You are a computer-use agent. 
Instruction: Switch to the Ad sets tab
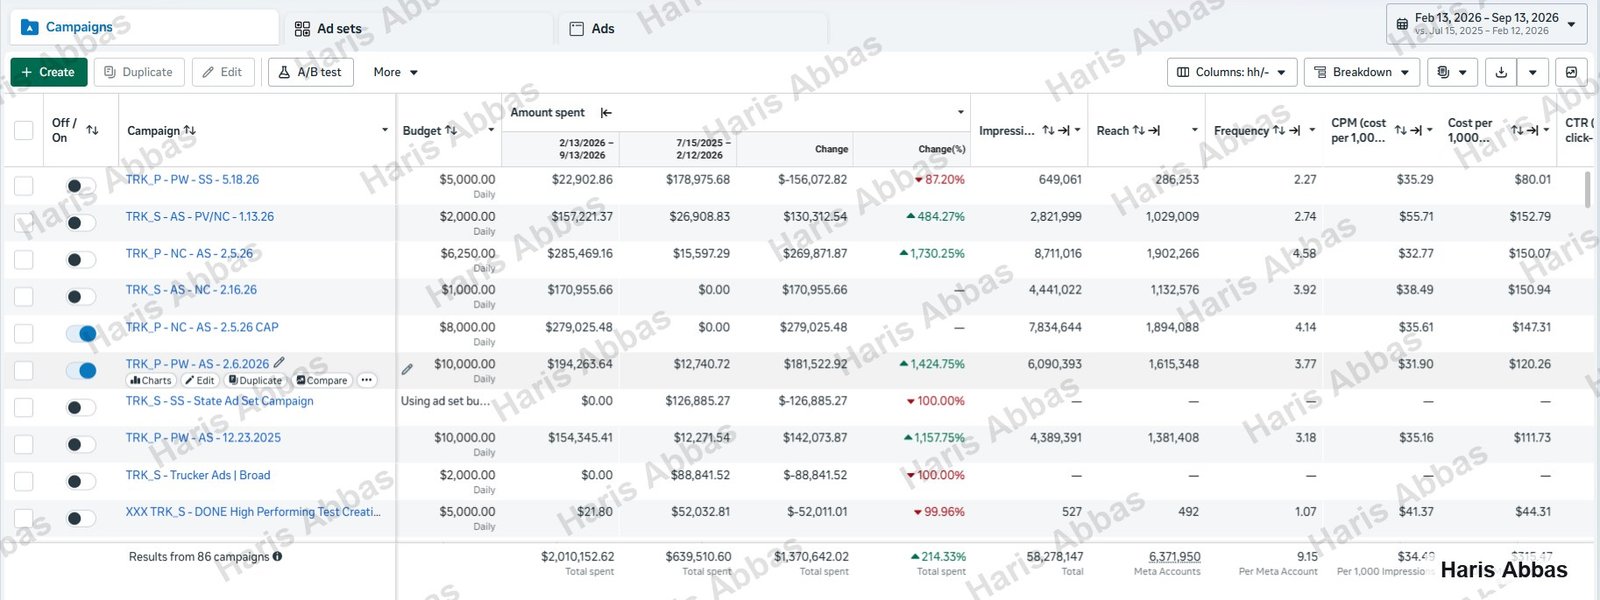pos(418,28)
